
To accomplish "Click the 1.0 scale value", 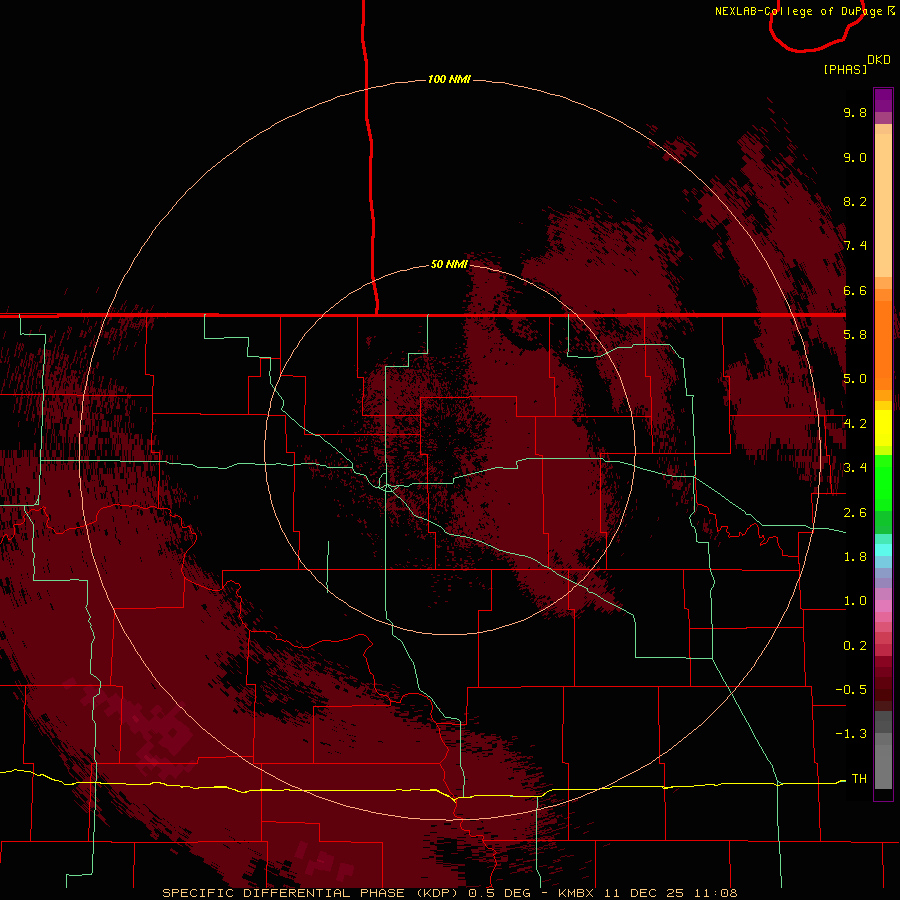I will pyautogui.click(x=855, y=601).
